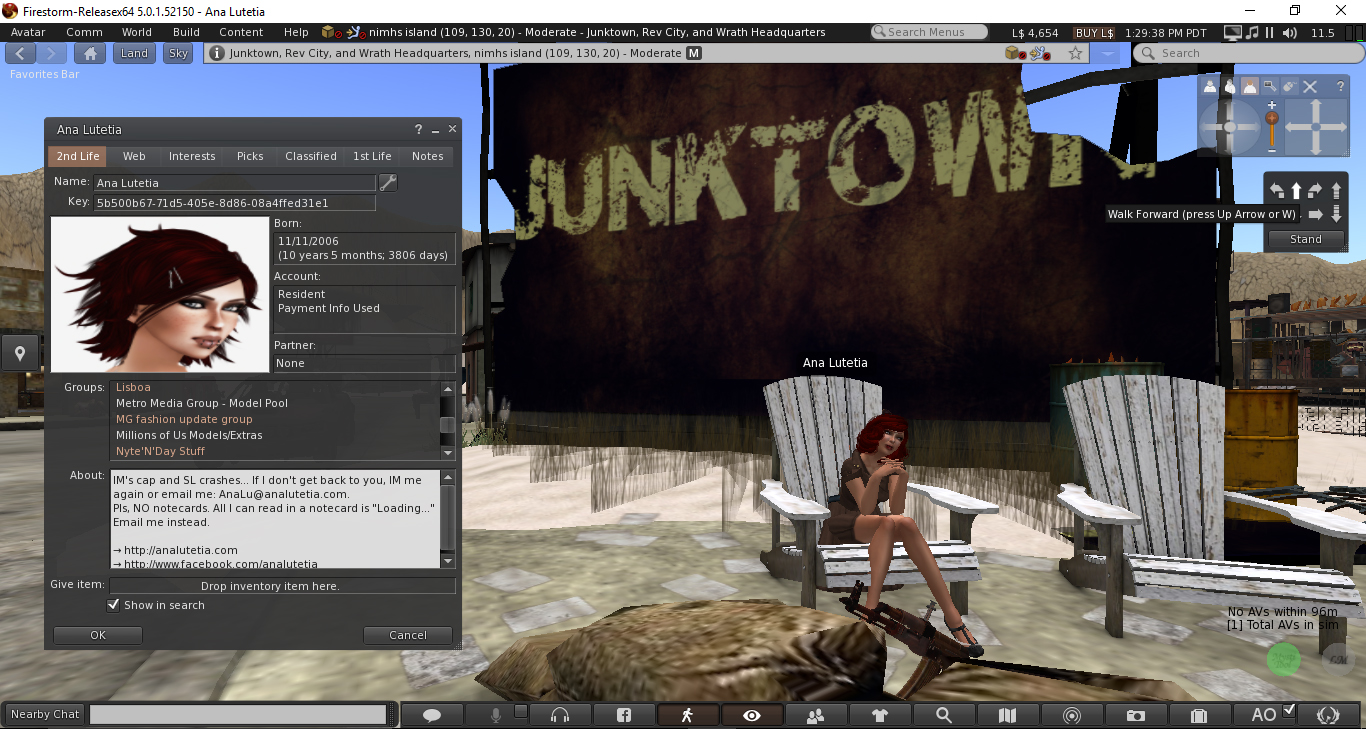Click OK in the profile window
This screenshot has width=1366, height=729.
[x=98, y=635]
